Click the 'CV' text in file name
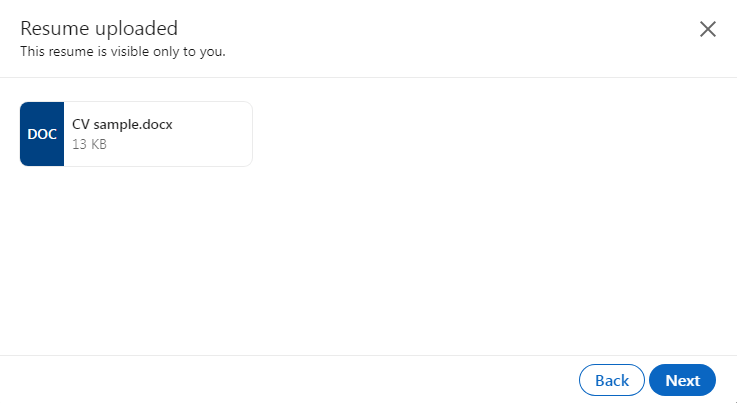Screen dimensions: 737x403 (x=80, y=125)
